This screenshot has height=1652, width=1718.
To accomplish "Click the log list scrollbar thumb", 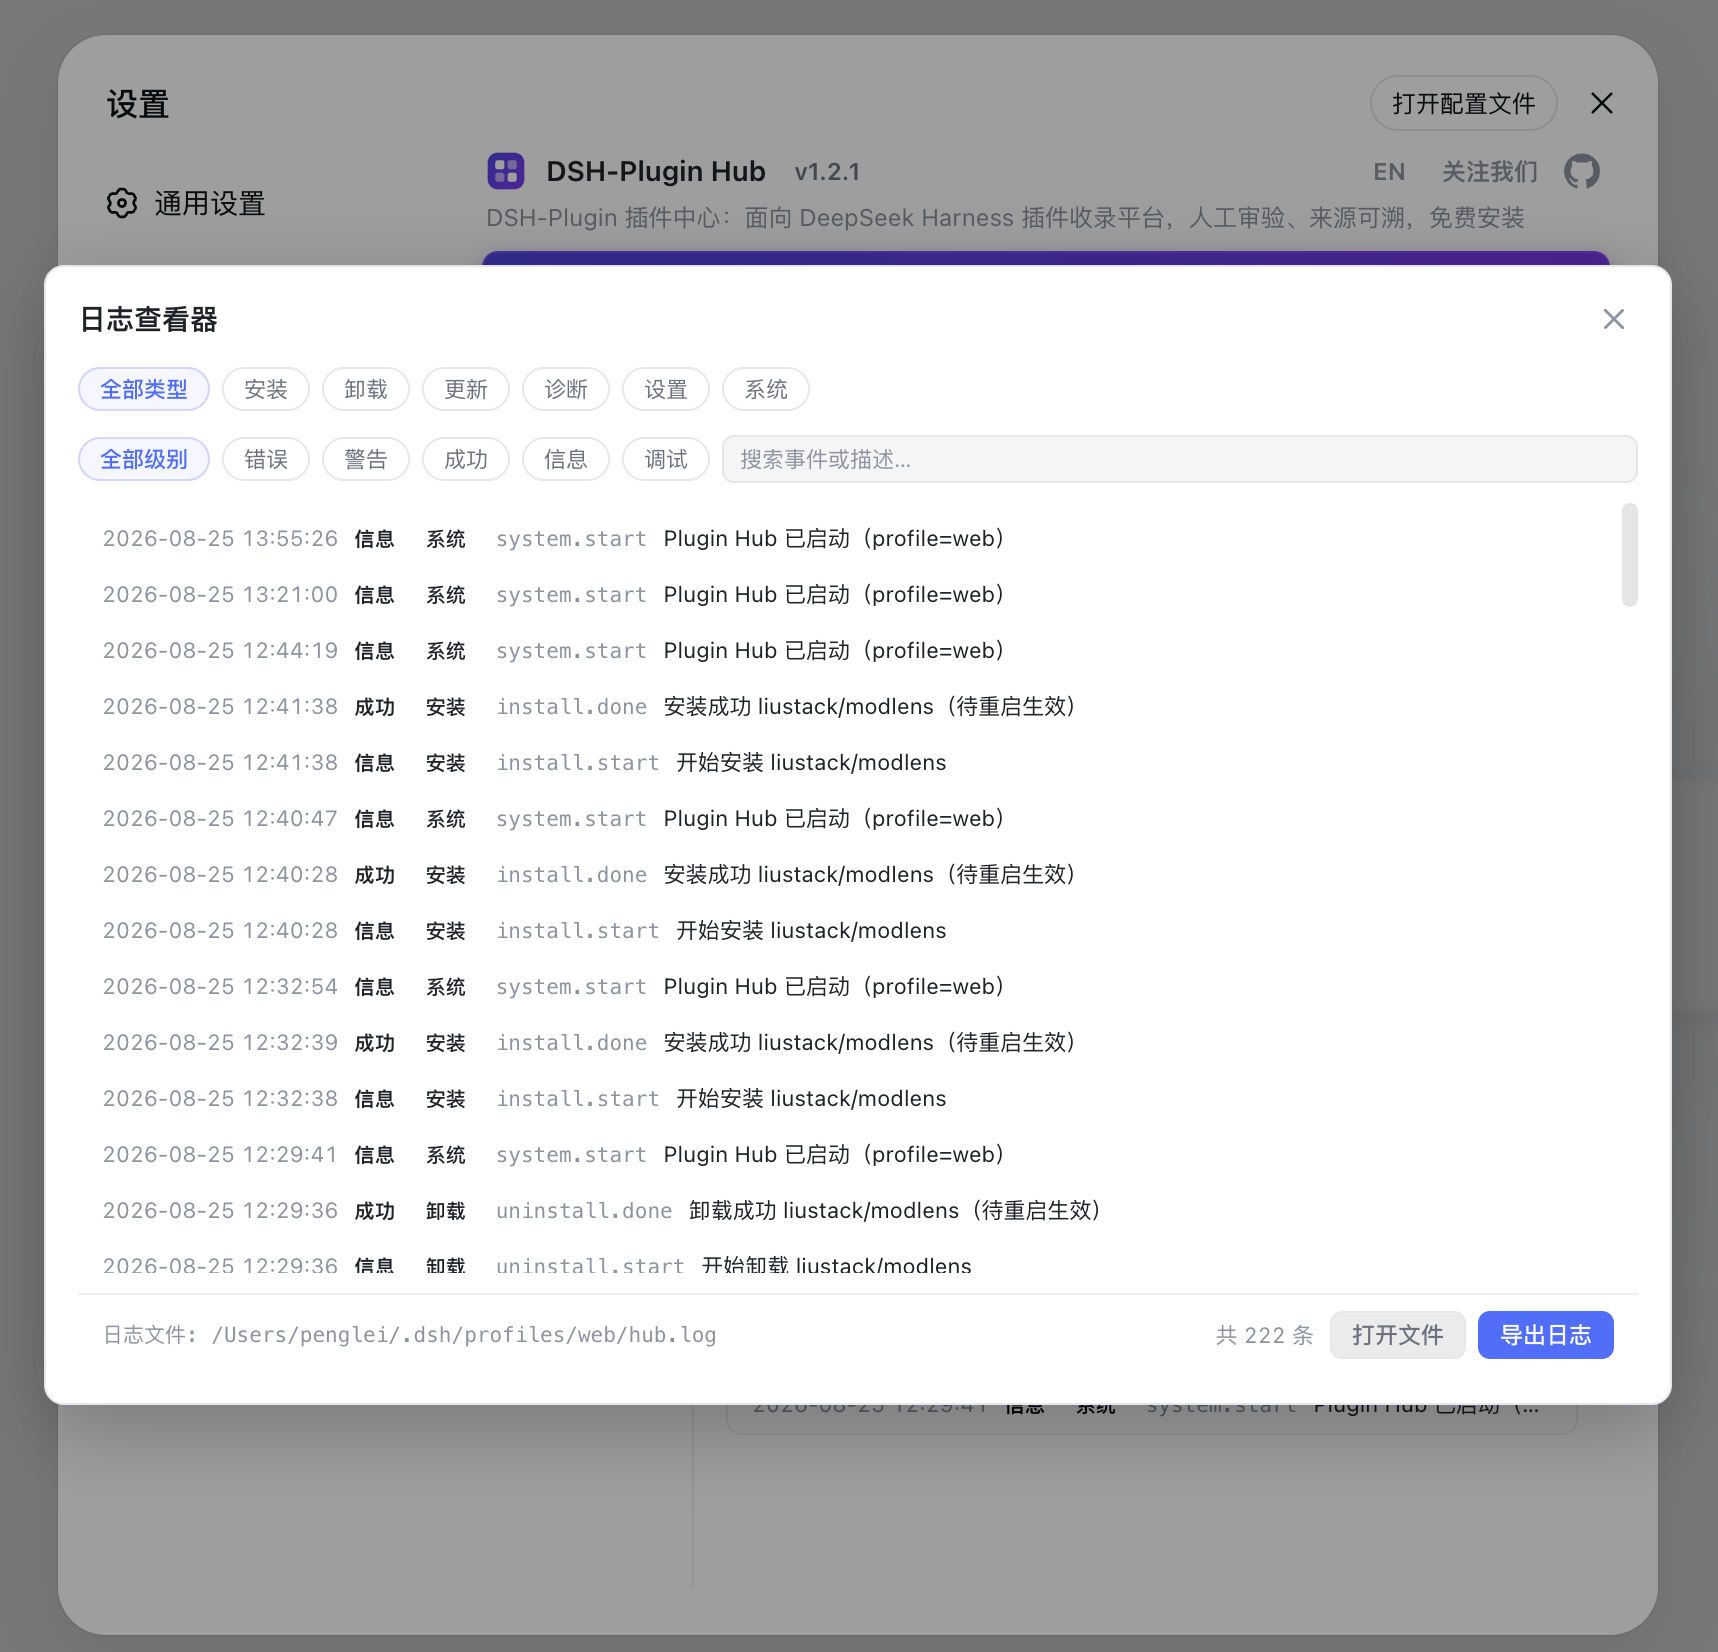I will (1630, 555).
